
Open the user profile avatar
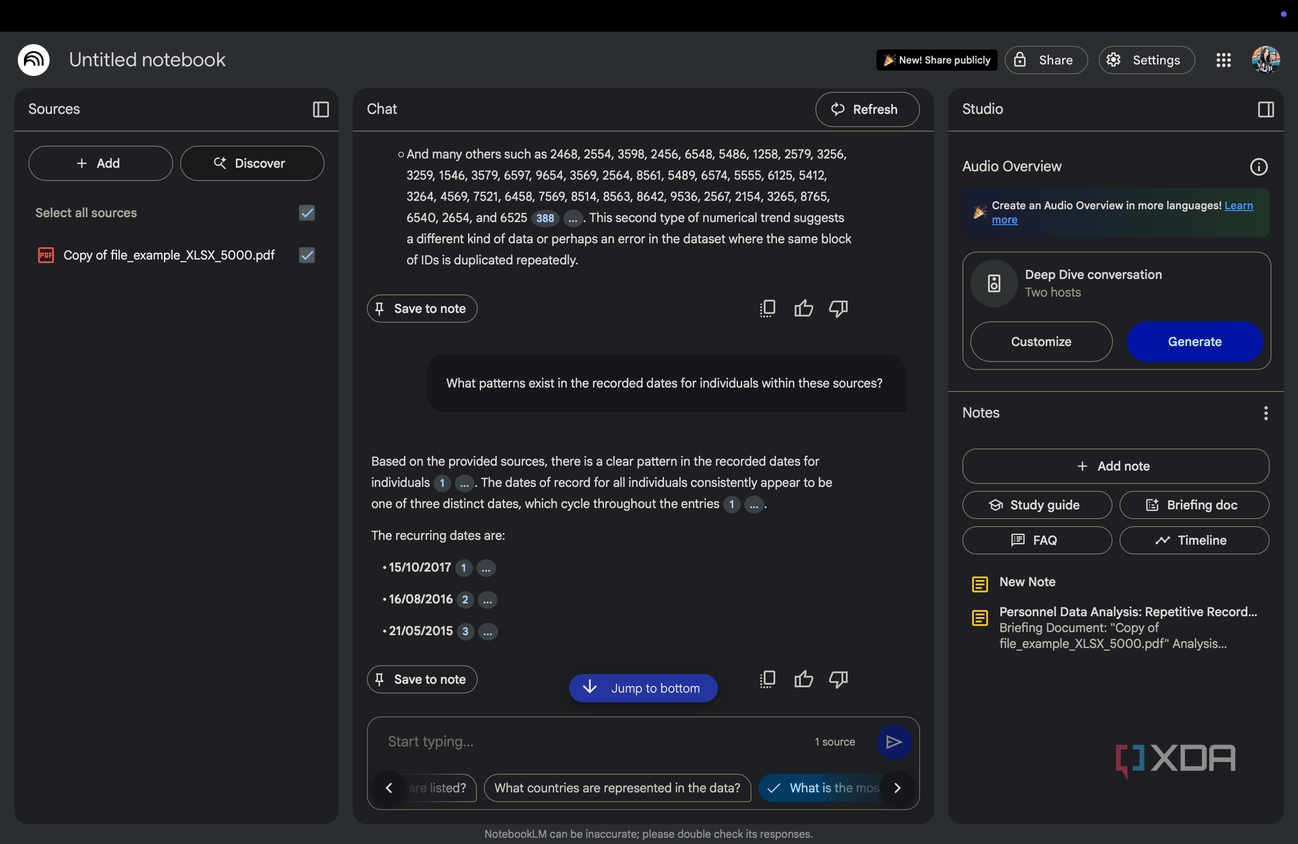click(x=1266, y=59)
